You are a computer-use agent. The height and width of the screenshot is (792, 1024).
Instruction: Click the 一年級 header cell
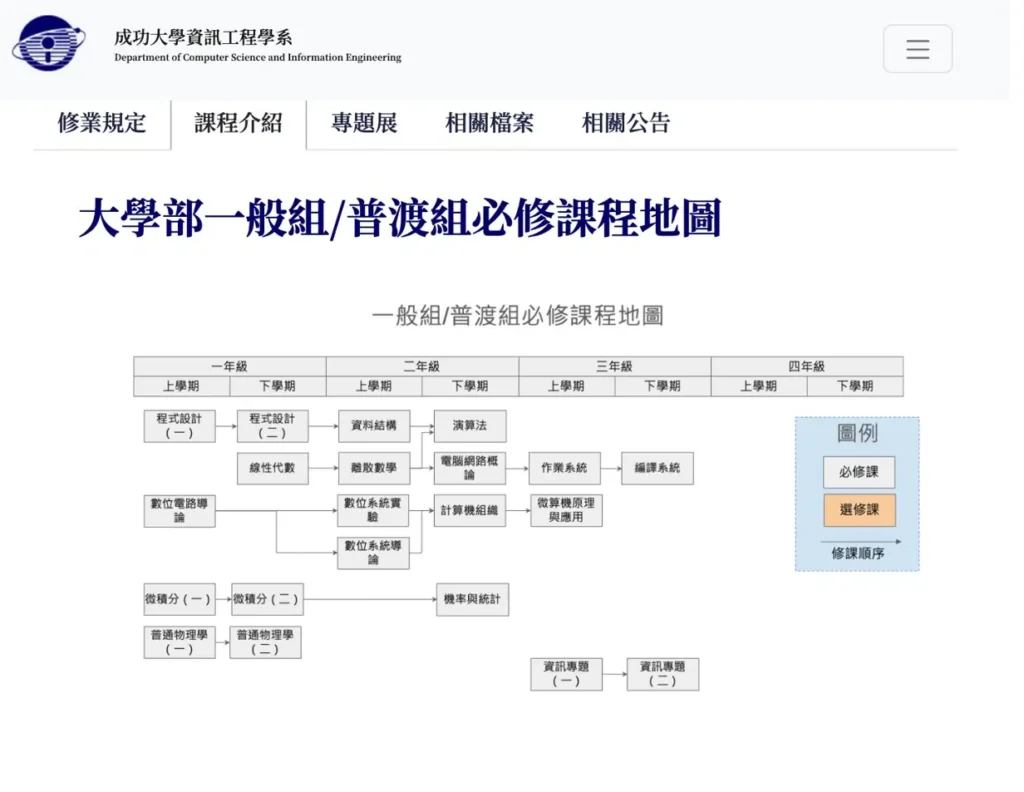(x=230, y=366)
